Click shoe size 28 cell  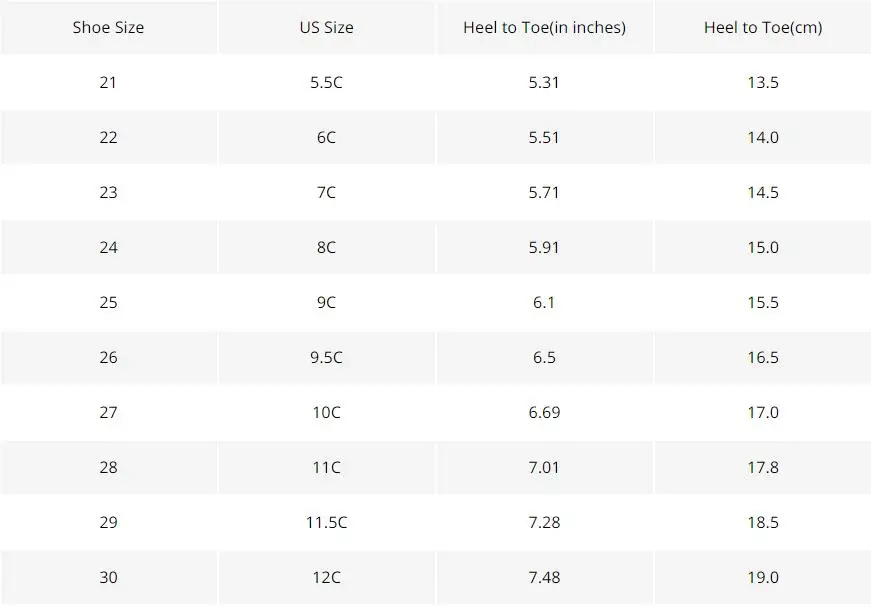[x=108, y=467]
